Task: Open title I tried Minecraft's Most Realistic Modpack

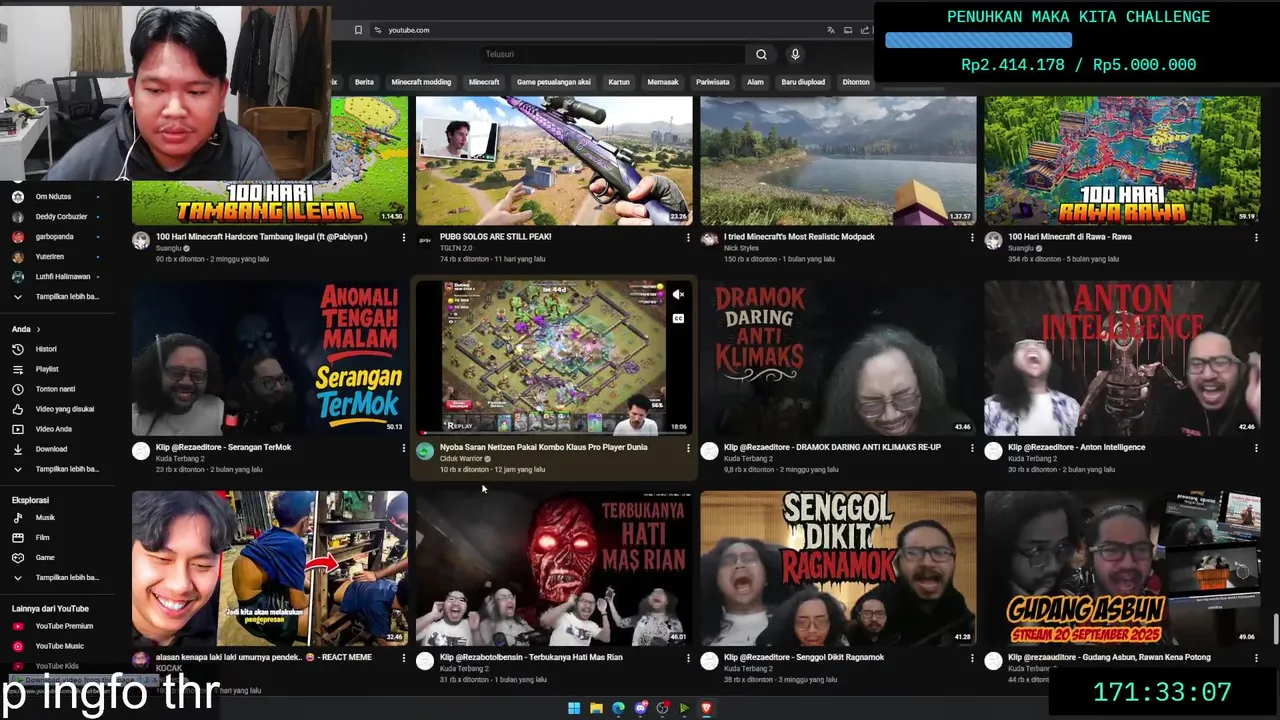Action: pos(799,237)
